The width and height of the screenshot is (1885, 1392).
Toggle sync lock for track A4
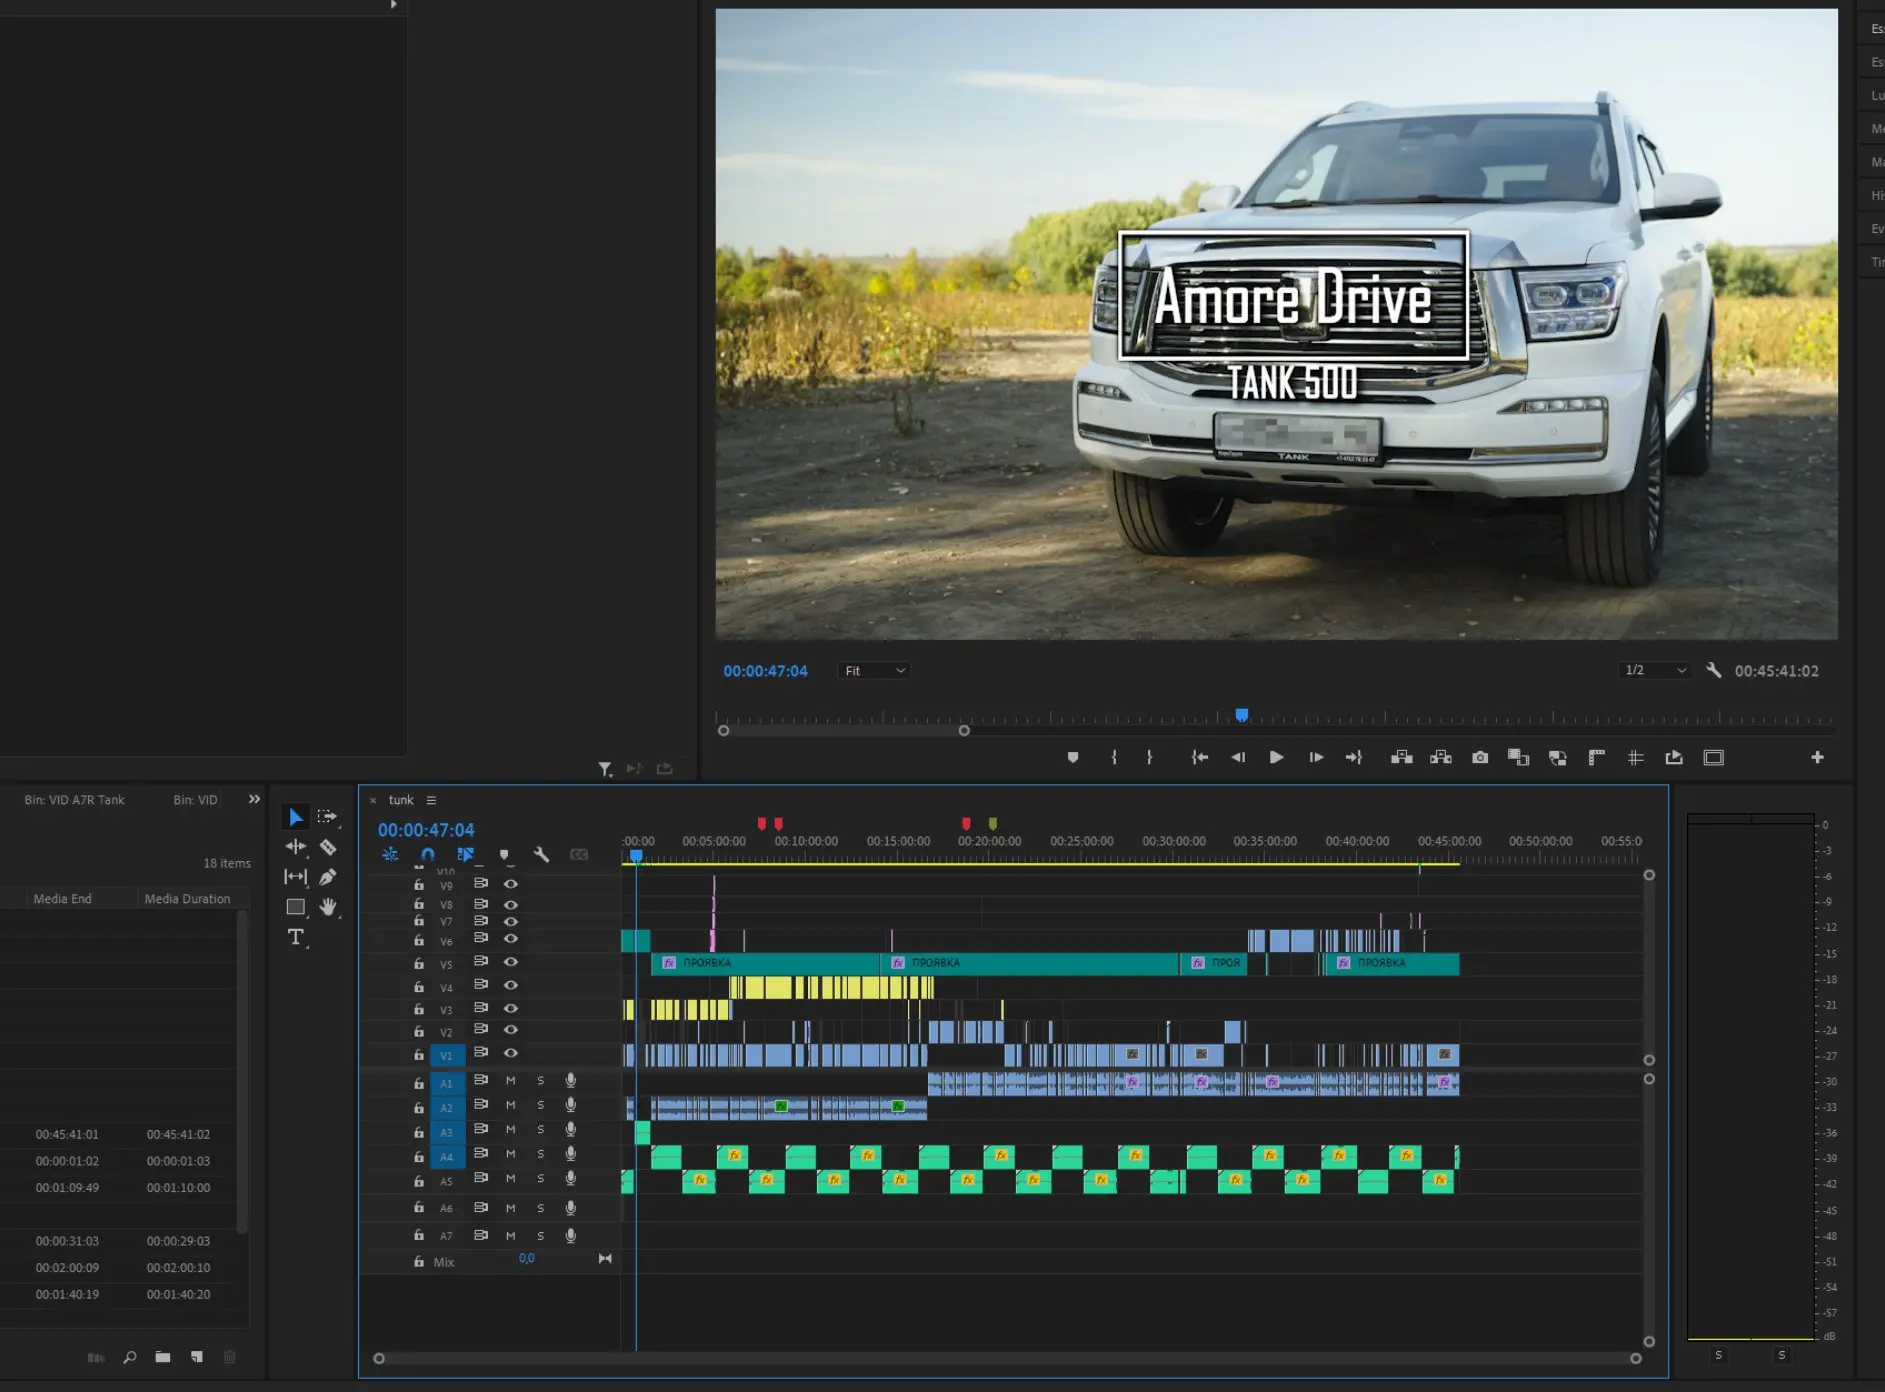coord(480,1153)
